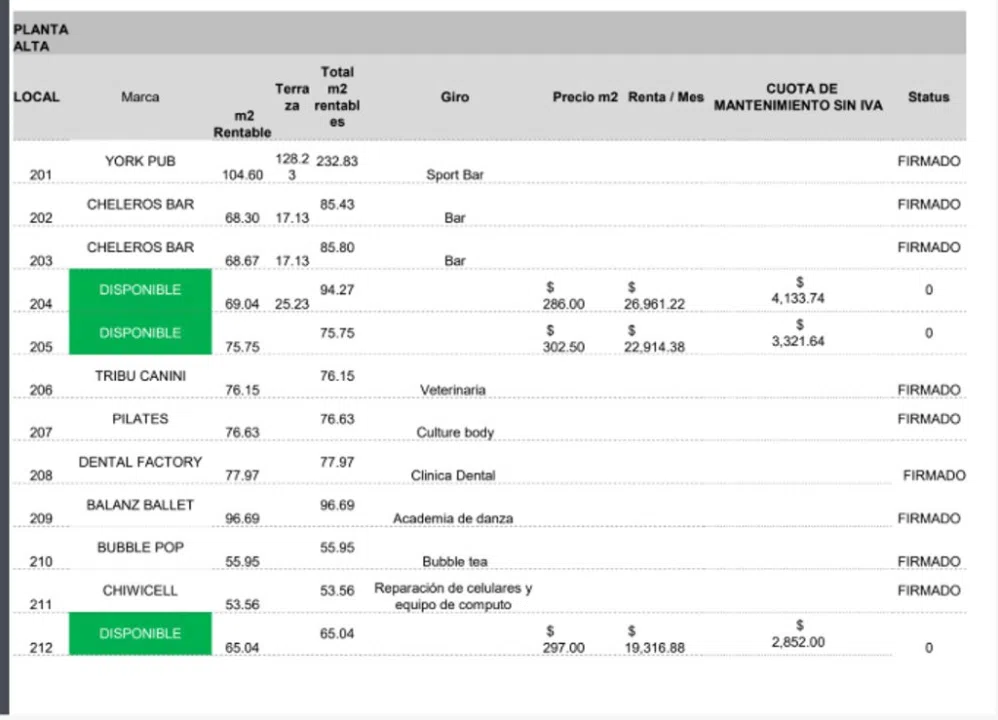
Task: Click the green DISPONIBLE cell for local 205
Action: [x=140, y=333]
